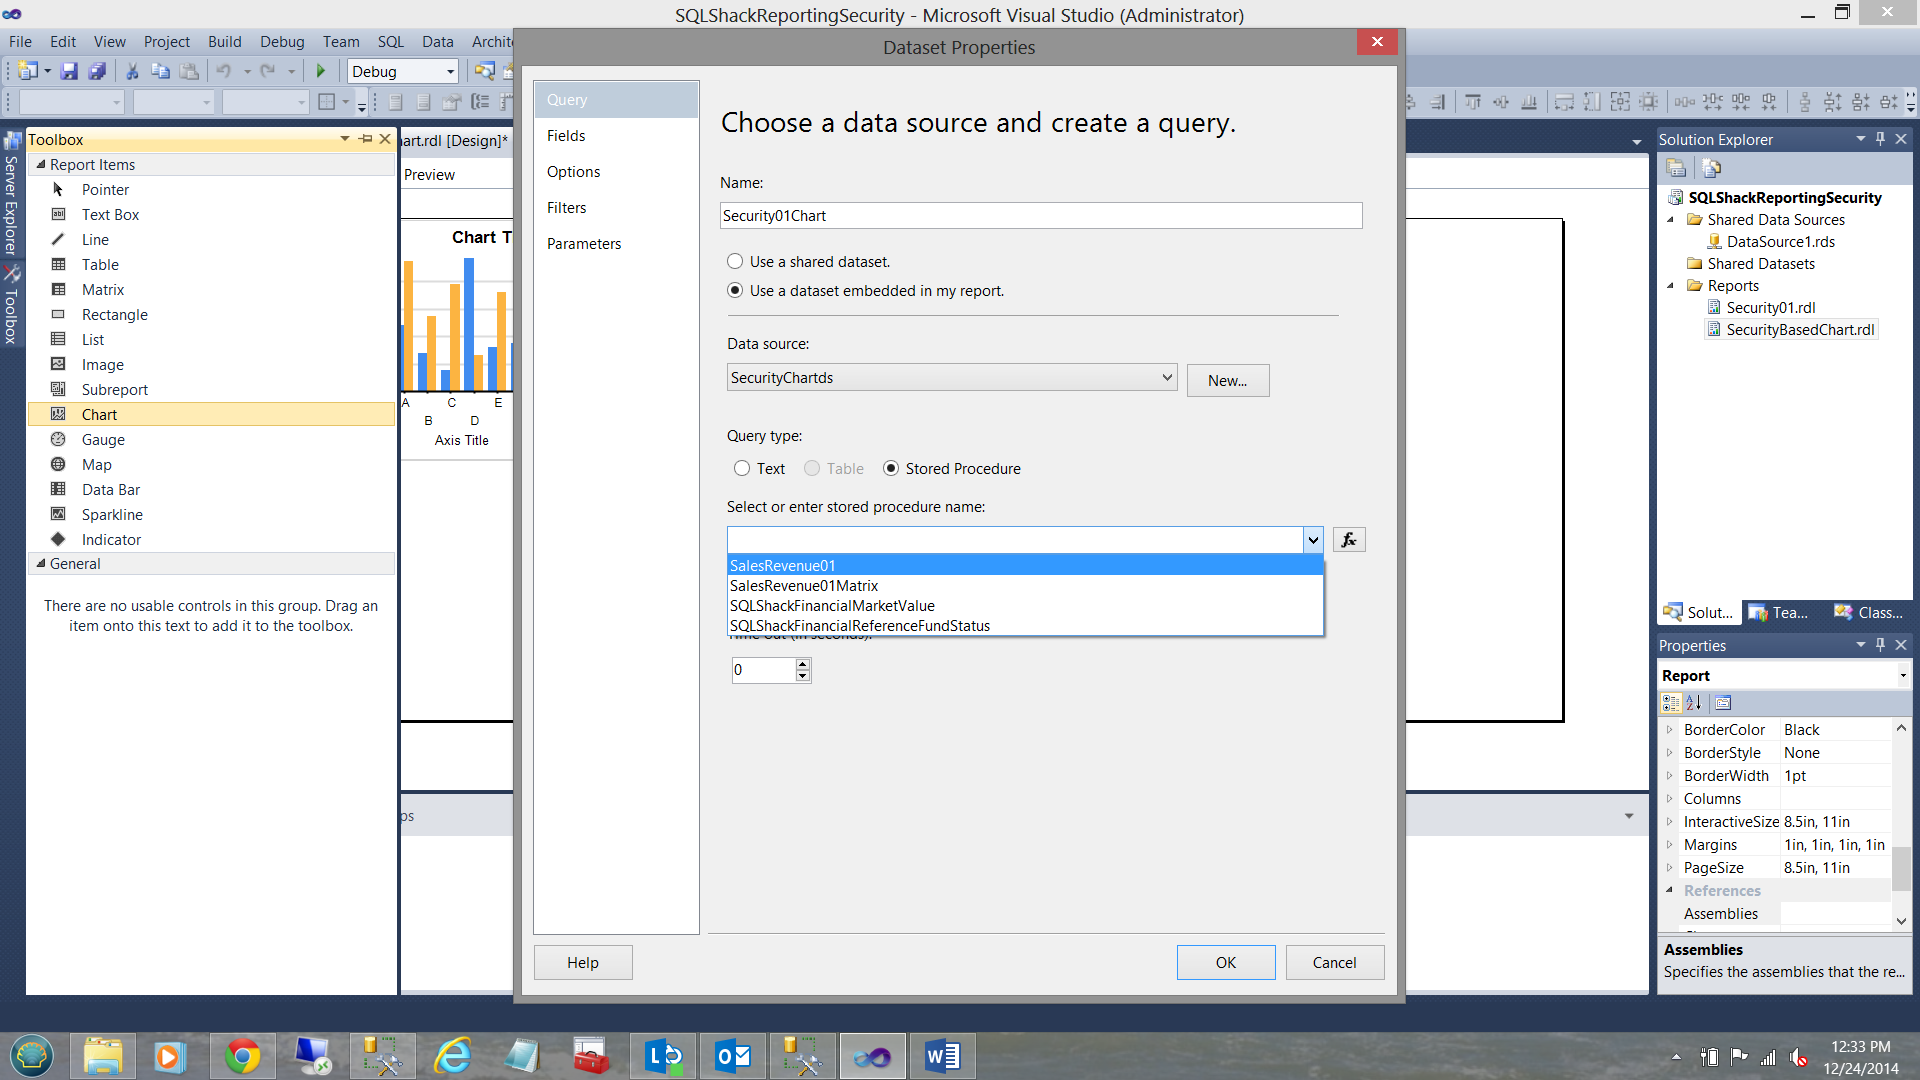Open the Build menu

tap(224, 41)
